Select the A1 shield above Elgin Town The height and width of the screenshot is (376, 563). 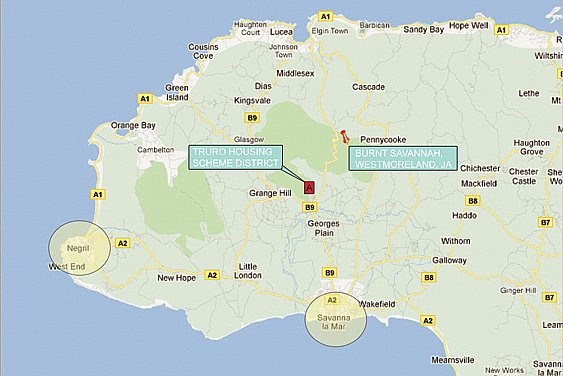click(x=325, y=17)
